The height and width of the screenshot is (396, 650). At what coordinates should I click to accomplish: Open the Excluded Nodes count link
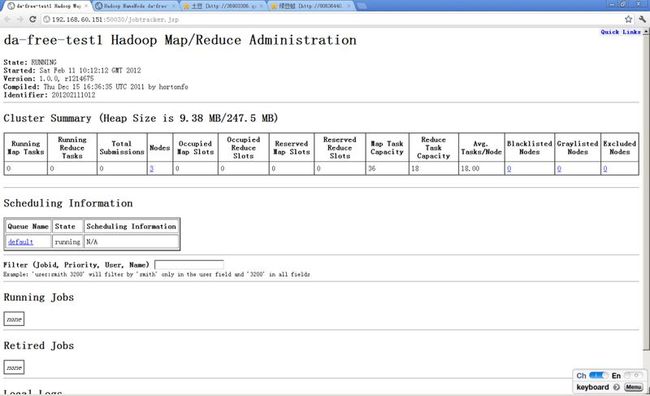coord(605,169)
